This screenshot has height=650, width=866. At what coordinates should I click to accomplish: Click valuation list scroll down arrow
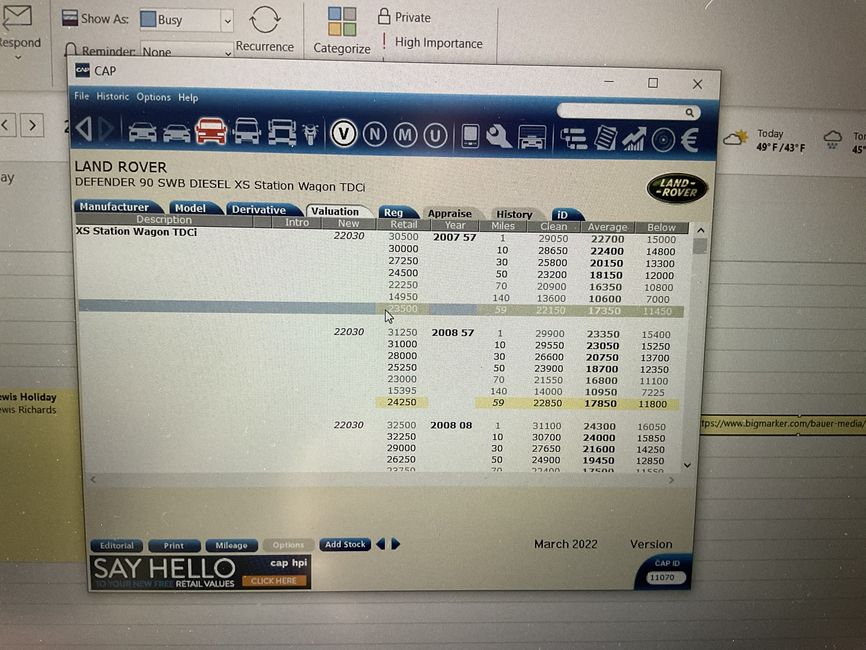tap(688, 466)
